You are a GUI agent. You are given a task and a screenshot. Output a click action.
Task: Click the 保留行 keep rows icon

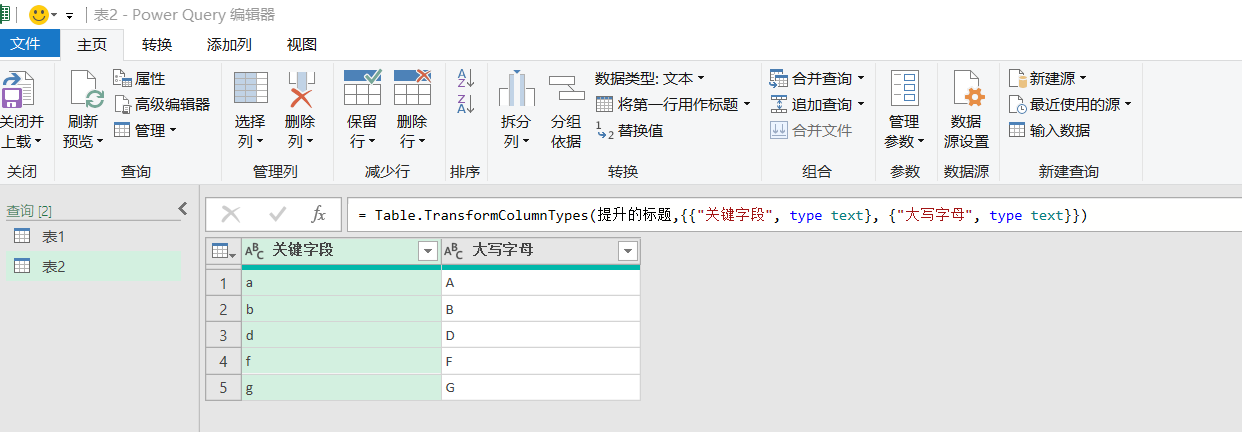[362, 88]
